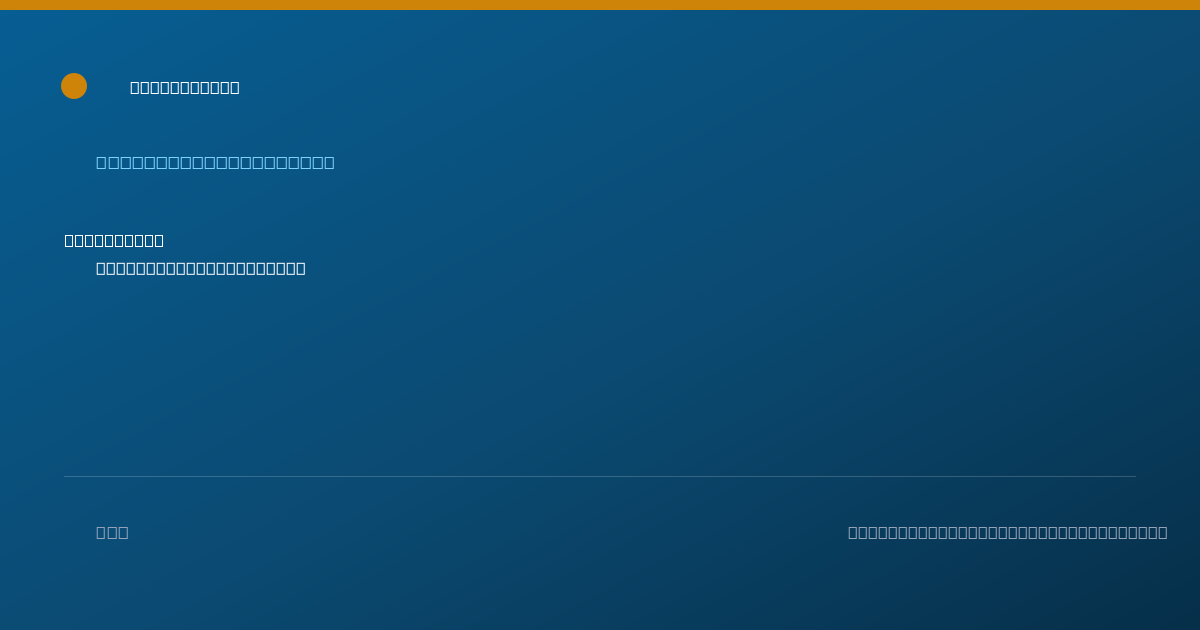Select the indented white line under the heading

[x=201, y=268]
